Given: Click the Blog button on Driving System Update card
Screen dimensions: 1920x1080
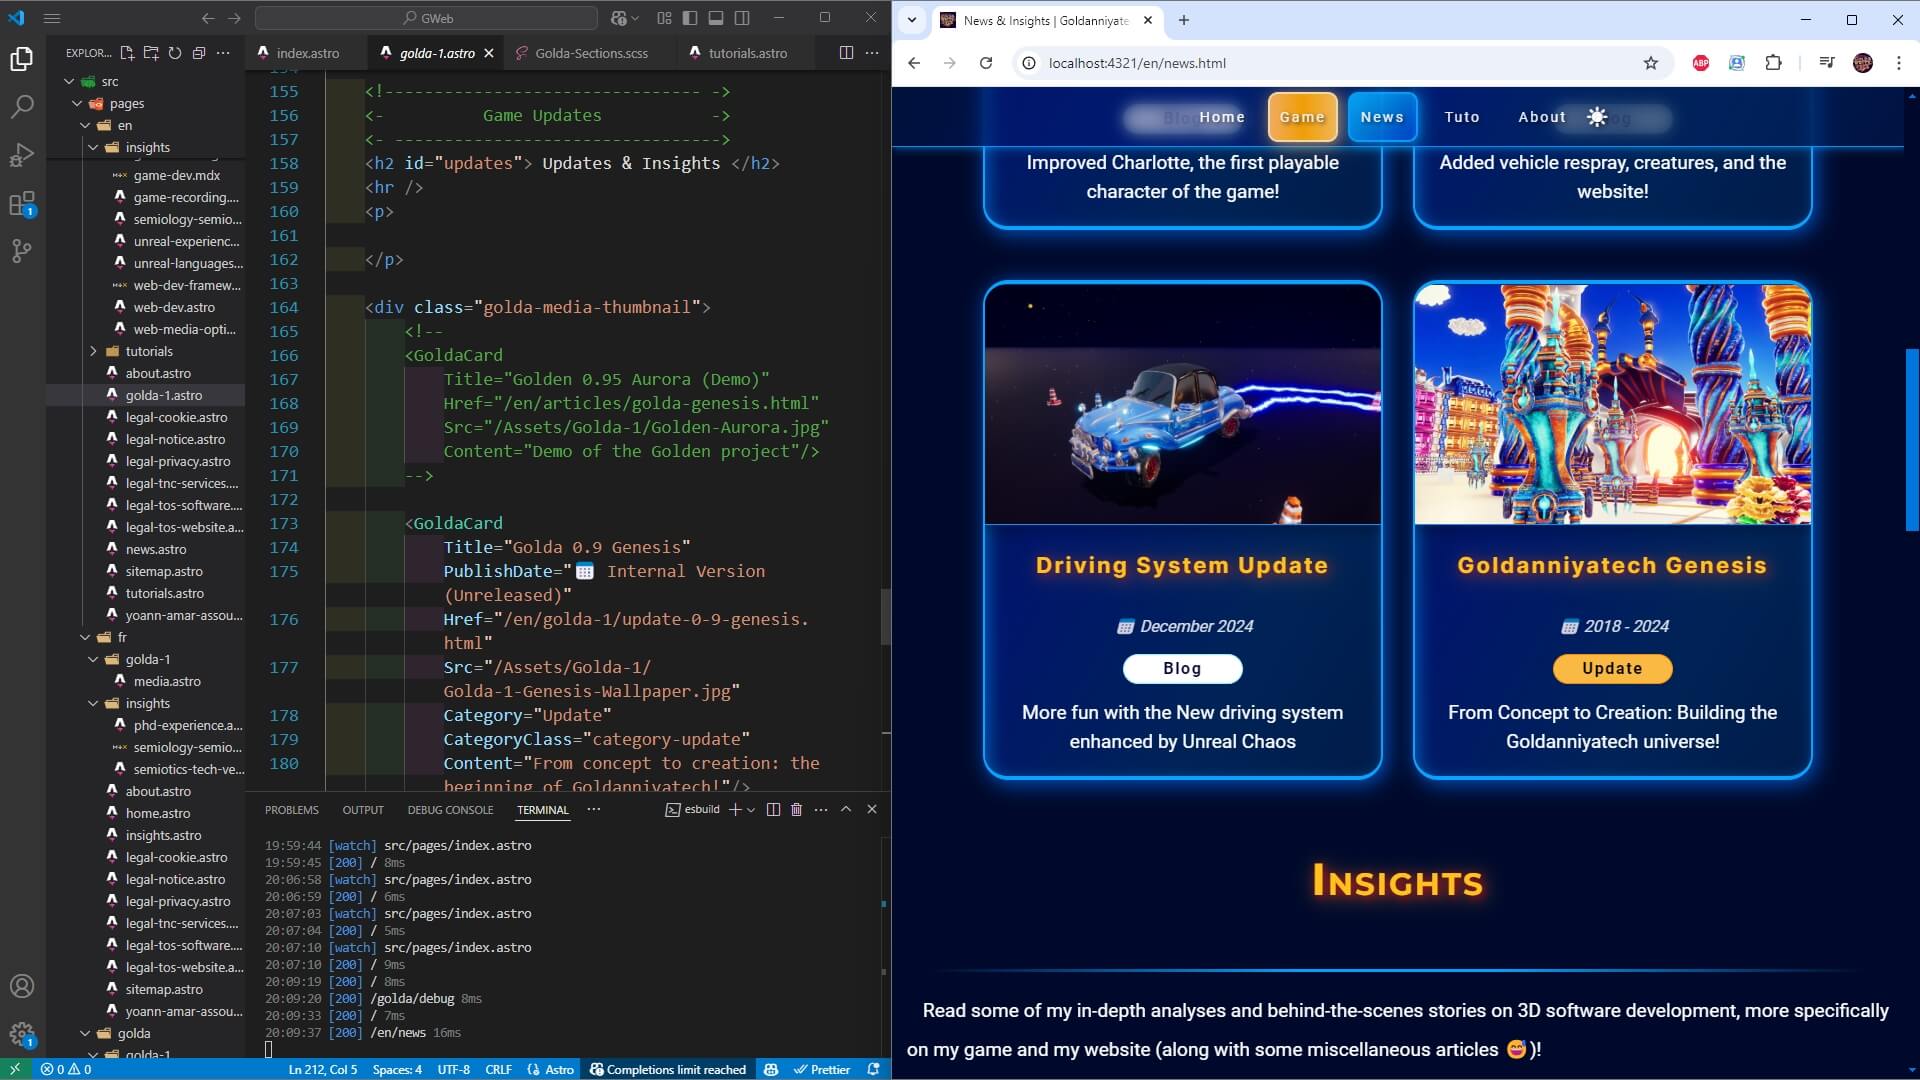Looking at the screenshot, I should click(x=1182, y=668).
